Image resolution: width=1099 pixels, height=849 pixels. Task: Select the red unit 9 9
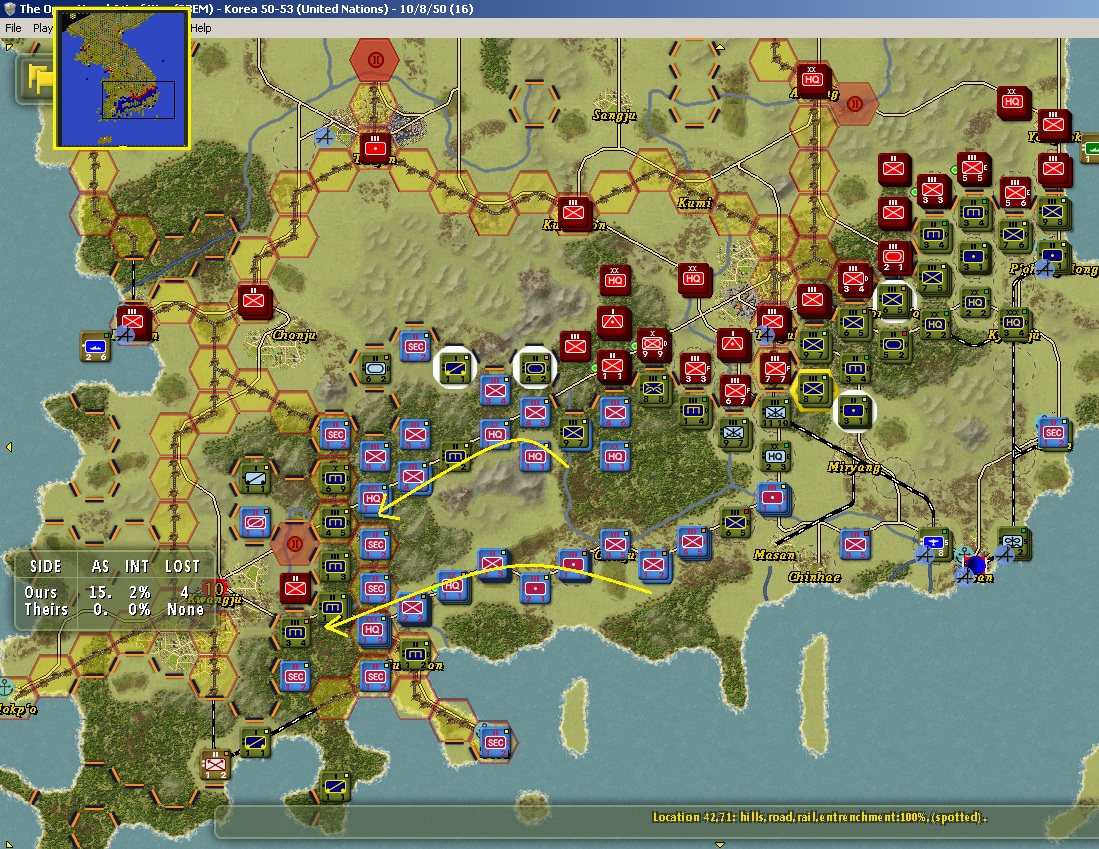tap(653, 344)
